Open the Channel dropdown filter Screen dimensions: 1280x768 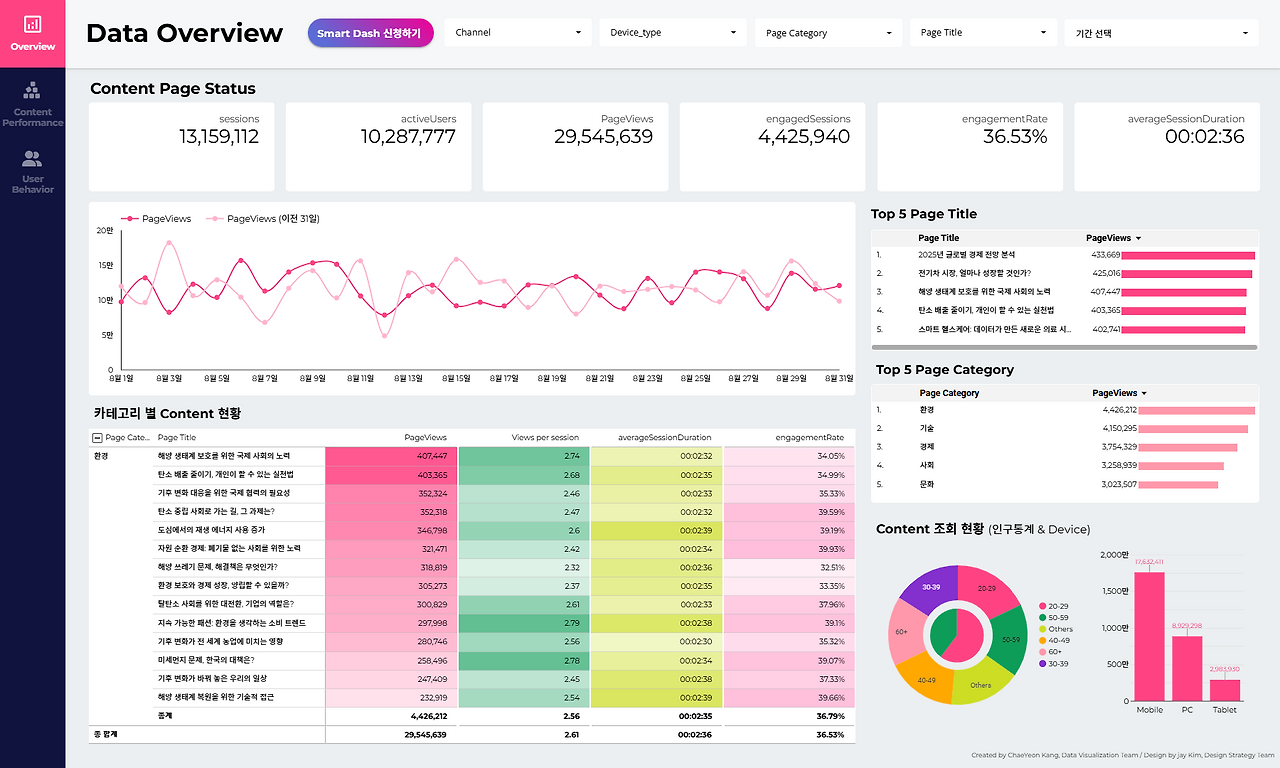519,32
